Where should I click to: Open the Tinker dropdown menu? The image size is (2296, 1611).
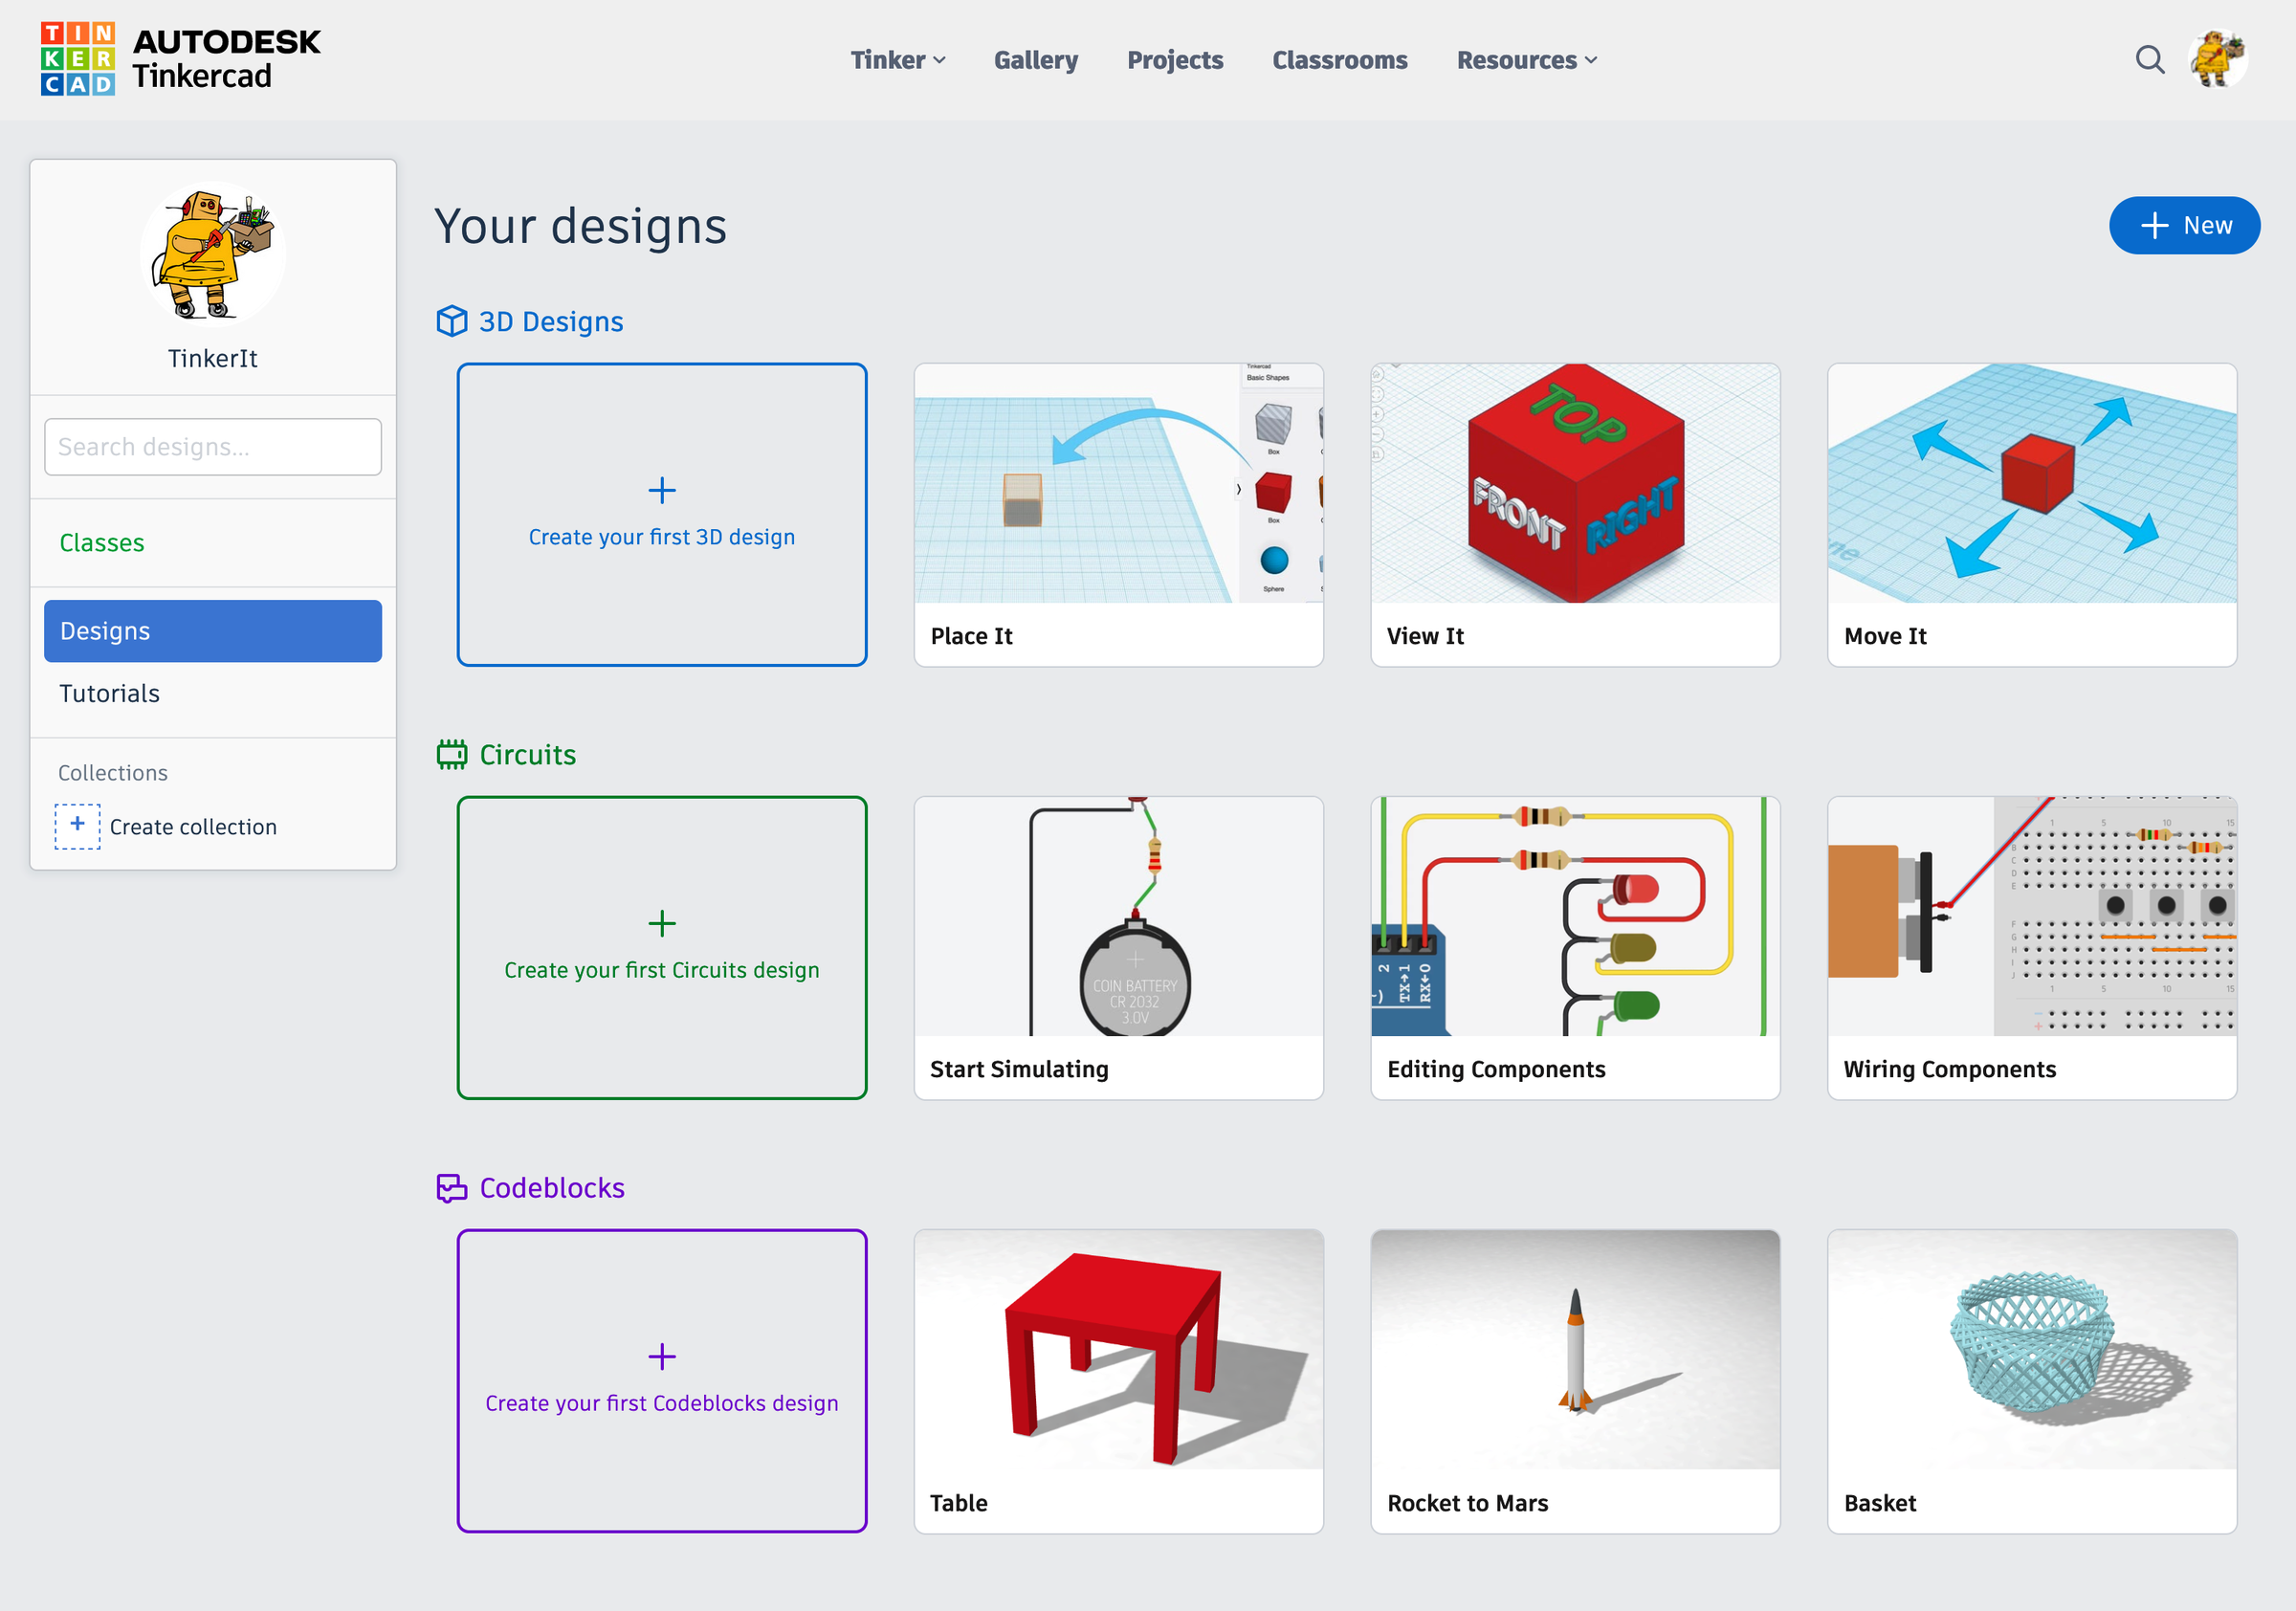pos(897,60)
